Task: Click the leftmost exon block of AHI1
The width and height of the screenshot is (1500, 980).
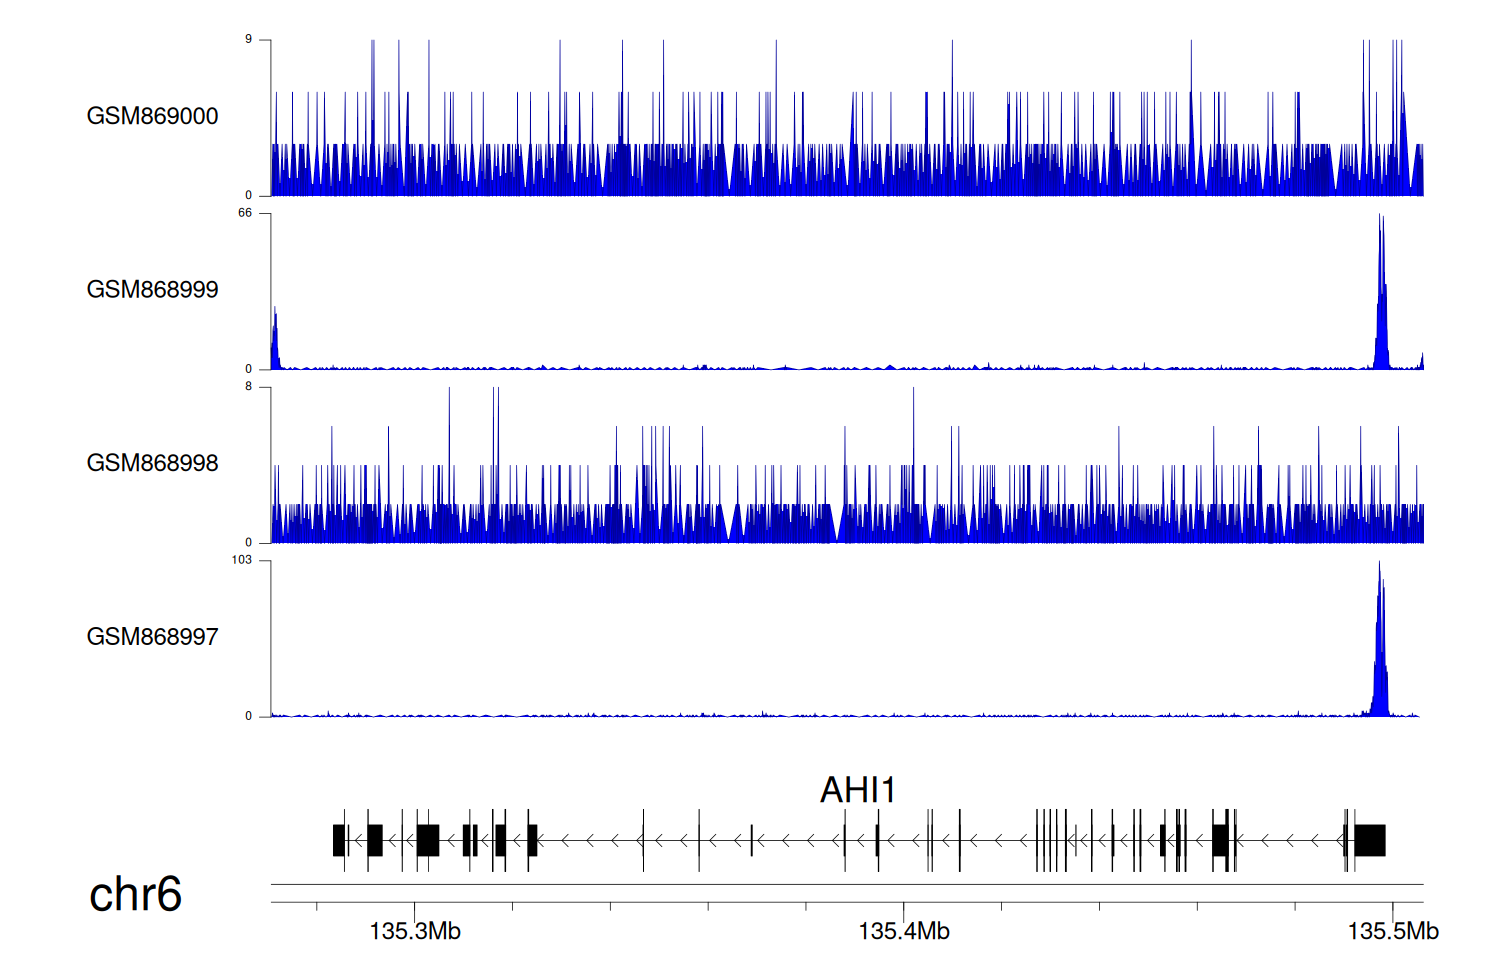Action: click(x=339, y=840)
